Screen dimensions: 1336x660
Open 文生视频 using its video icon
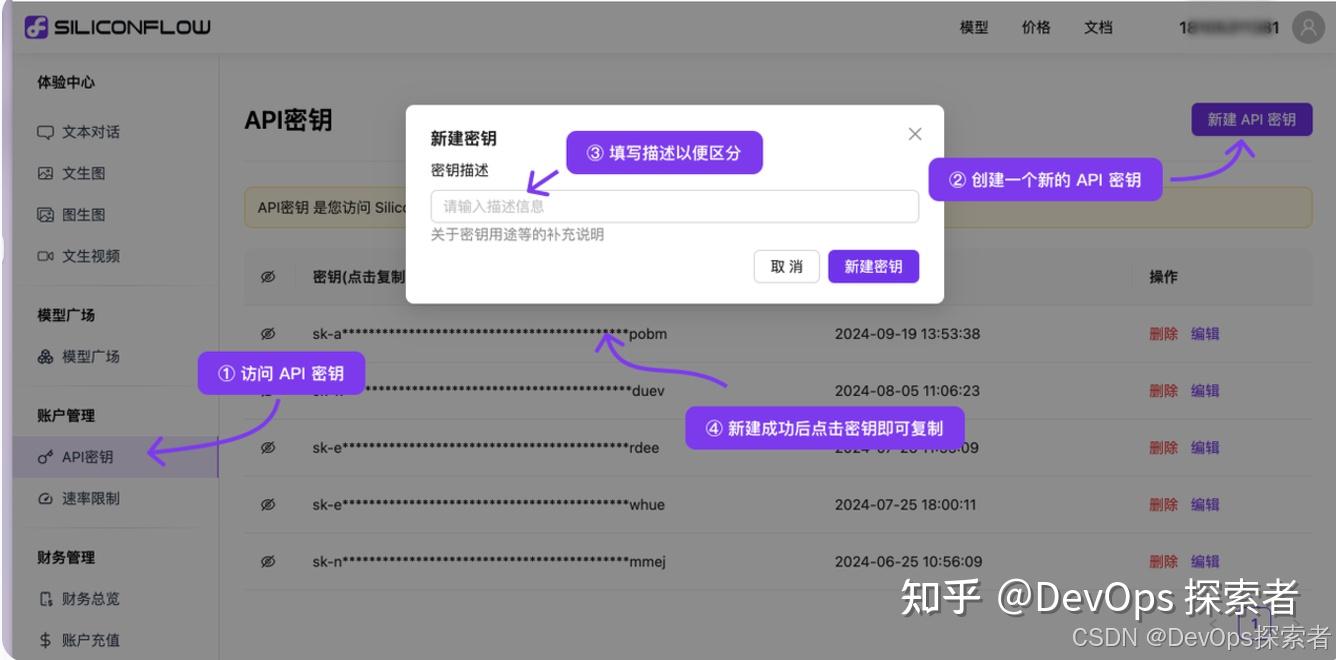coord(46,256)
